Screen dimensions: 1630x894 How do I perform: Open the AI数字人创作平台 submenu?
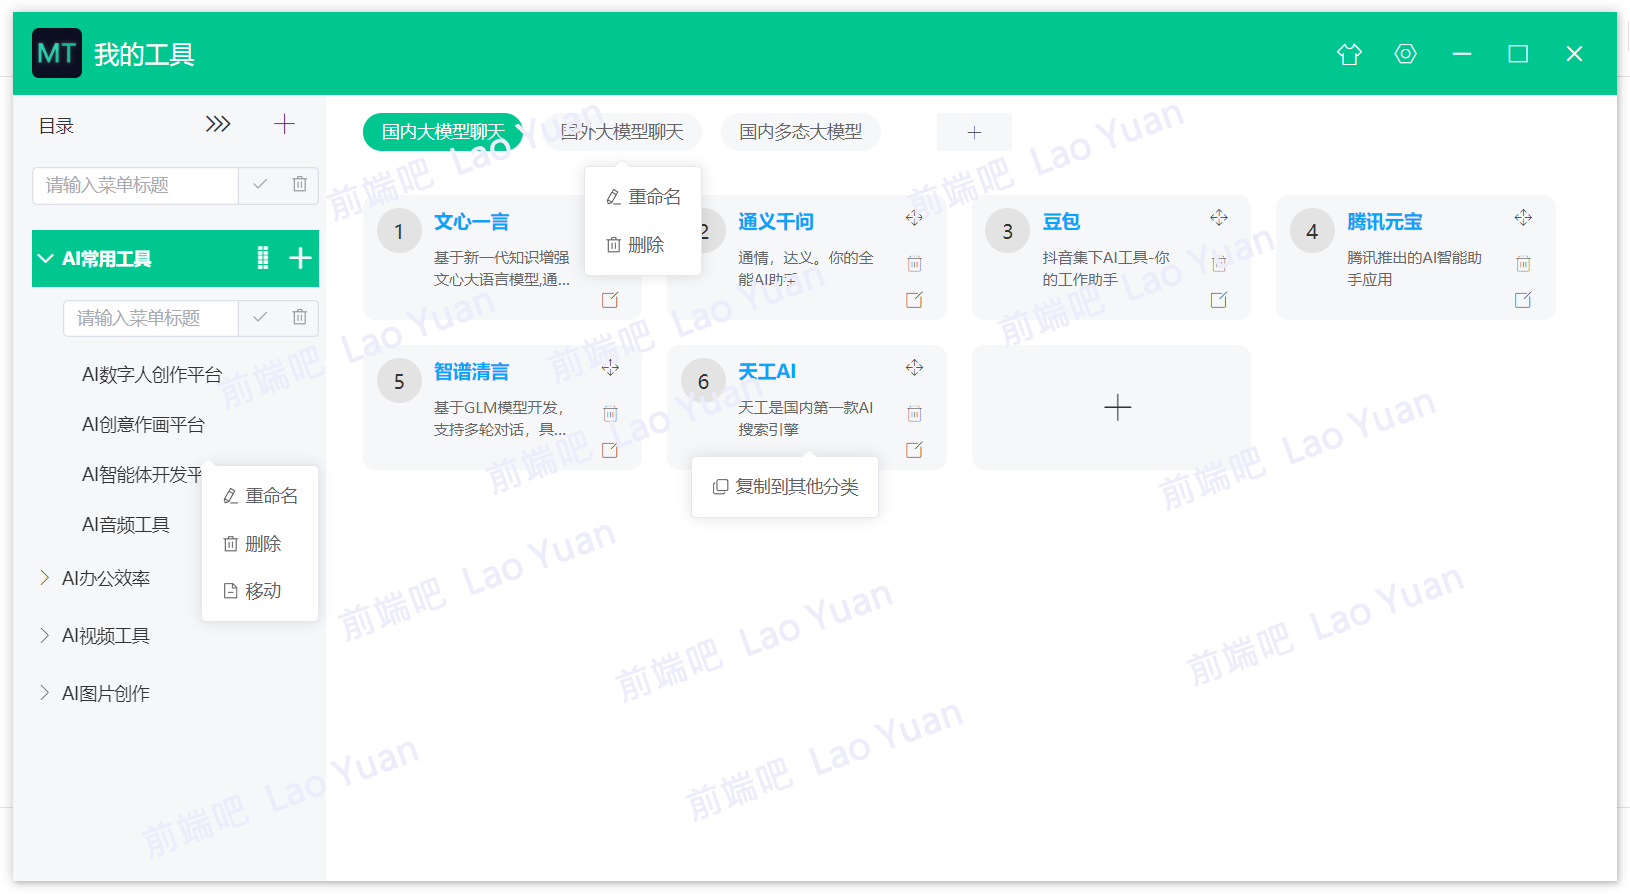(152, 375)
